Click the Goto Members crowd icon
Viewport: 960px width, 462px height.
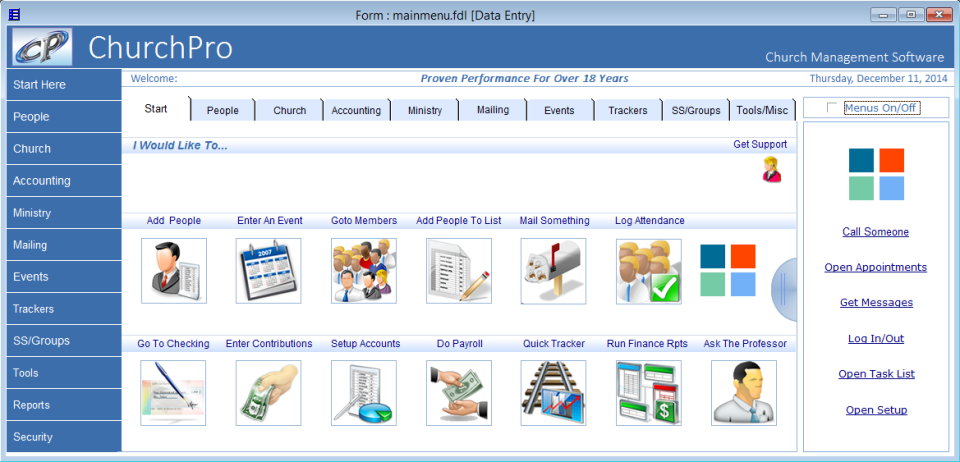364,270
